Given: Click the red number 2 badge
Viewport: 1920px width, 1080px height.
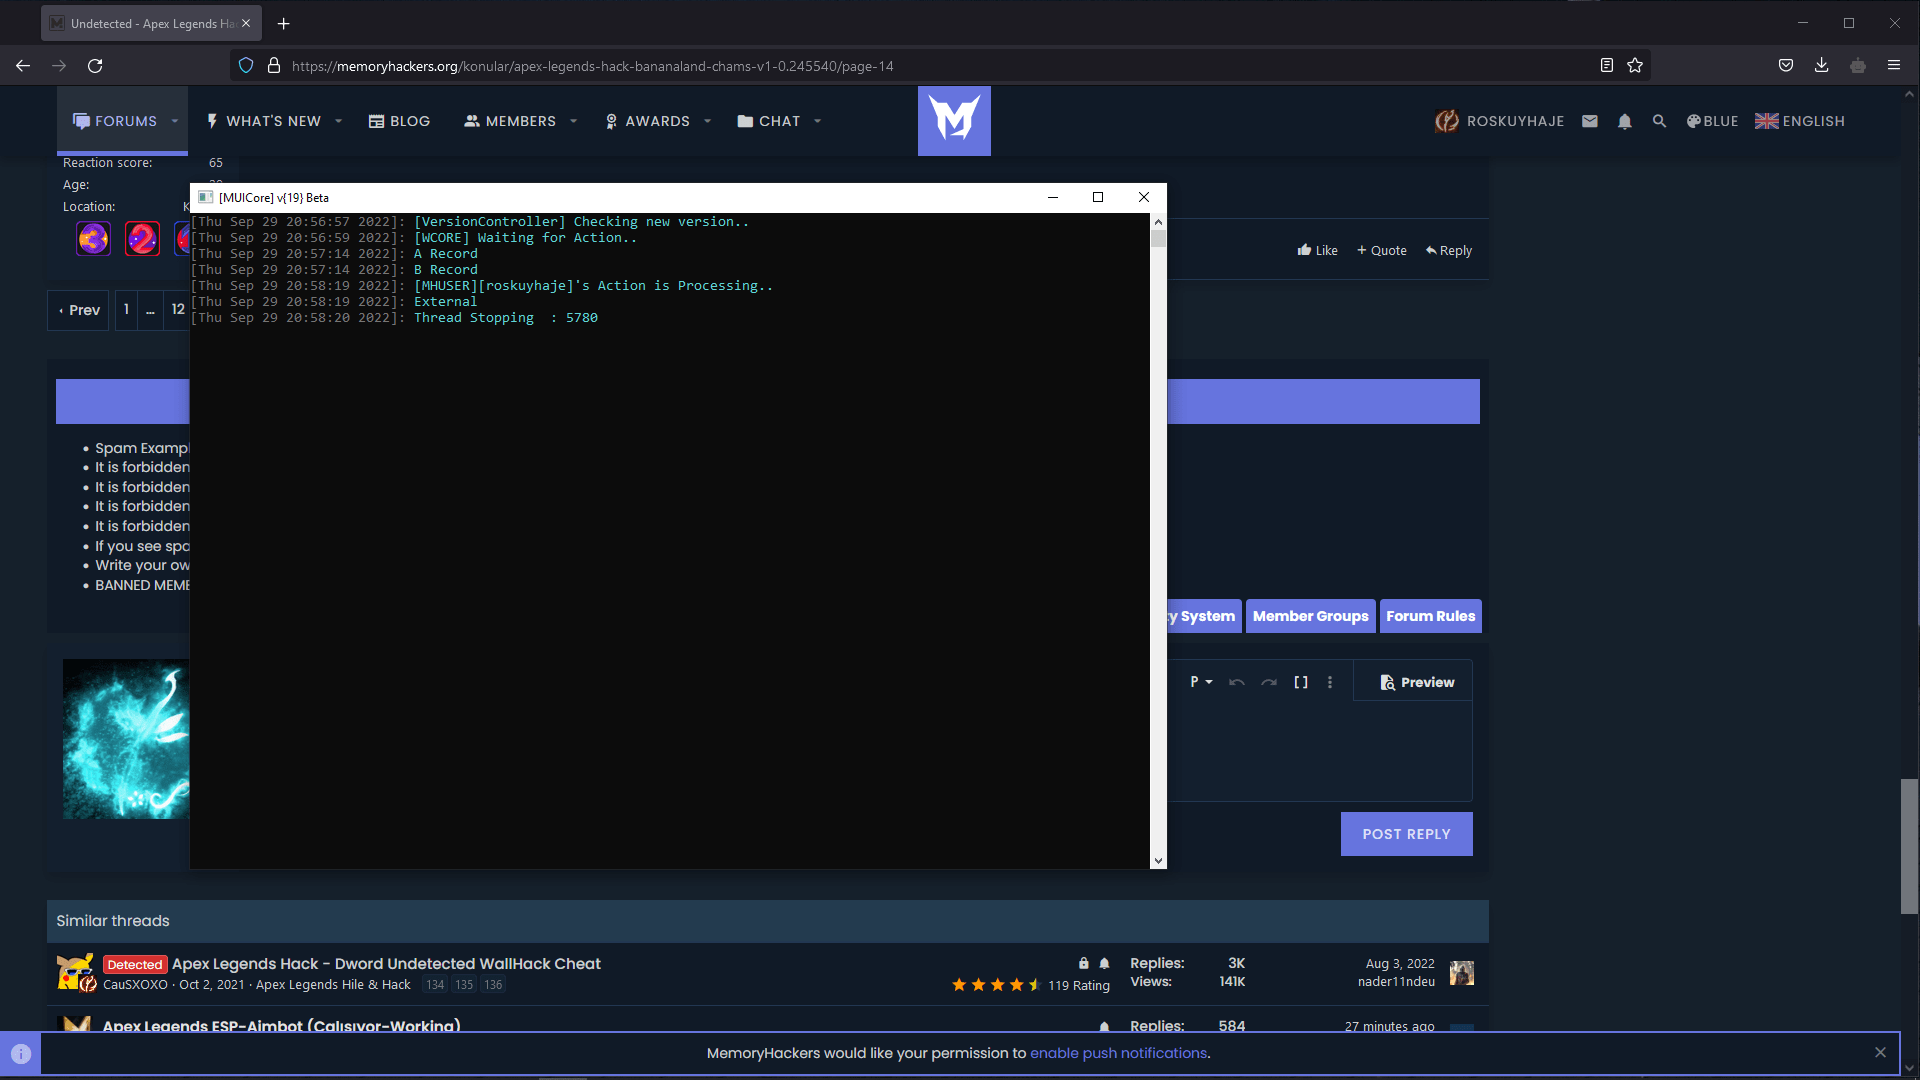Looking at the screenshot, I should (142, 239).
